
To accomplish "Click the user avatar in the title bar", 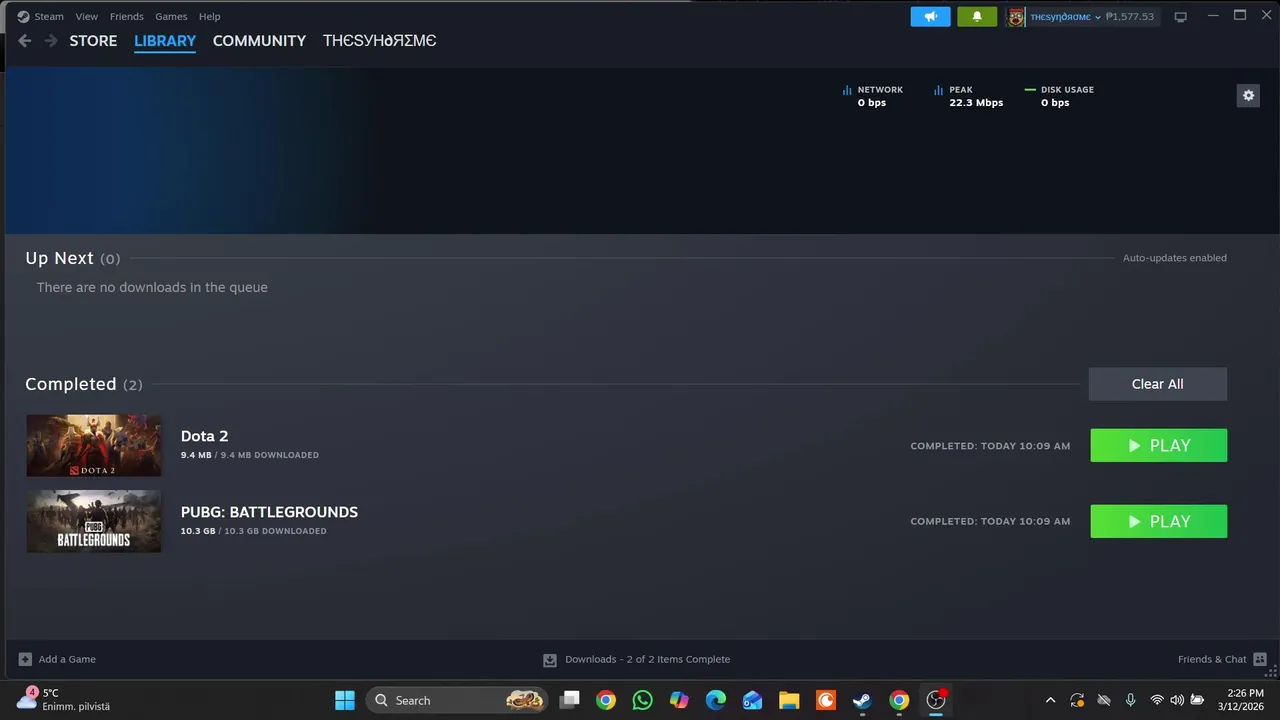I will (x=1016, y=16).
